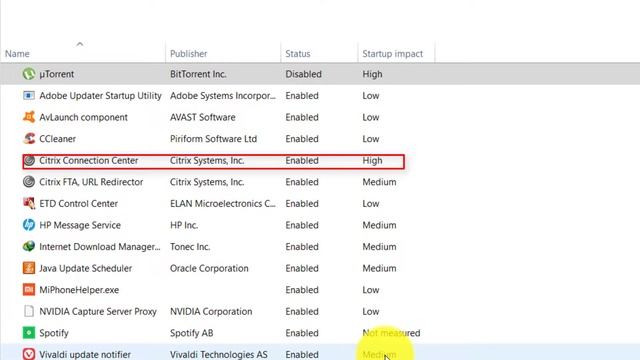Select the Internet Download Manager name
640x360 pixels.
[100, 247]
